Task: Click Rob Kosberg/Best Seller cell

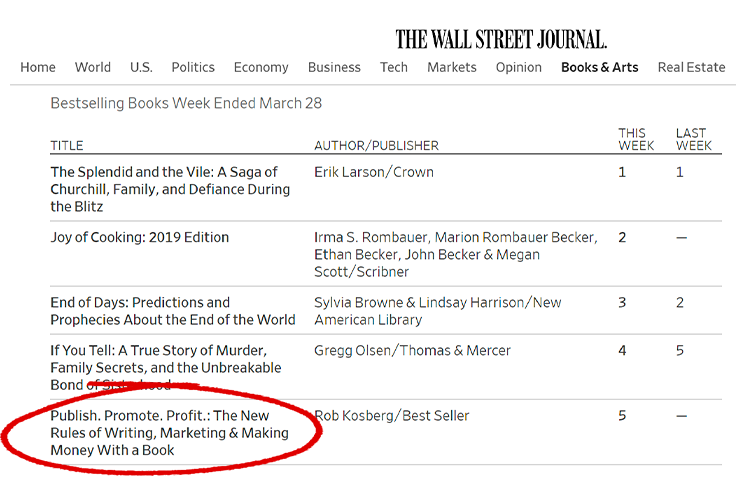Action: pos(391,416)
